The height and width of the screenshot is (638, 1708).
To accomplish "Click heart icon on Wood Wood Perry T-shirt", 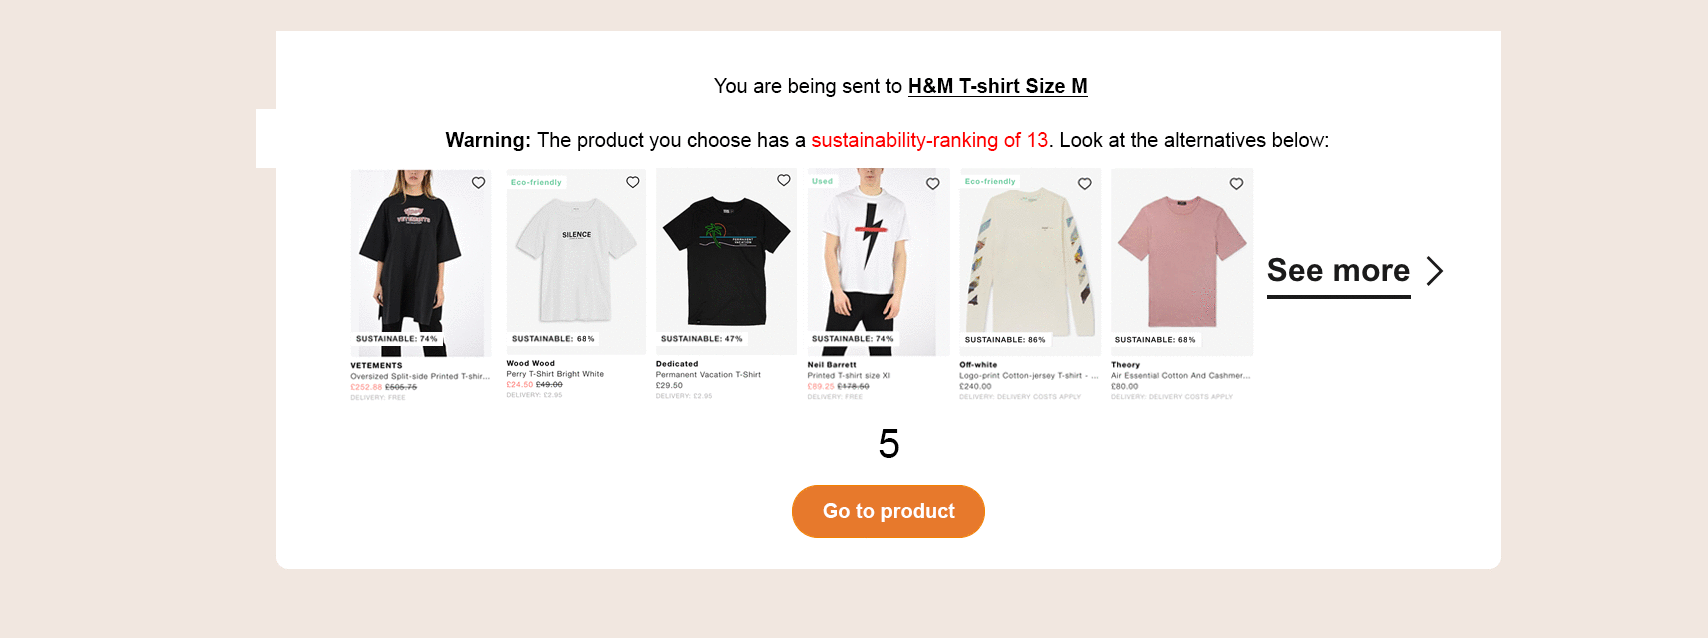I will tap(632, 182).
